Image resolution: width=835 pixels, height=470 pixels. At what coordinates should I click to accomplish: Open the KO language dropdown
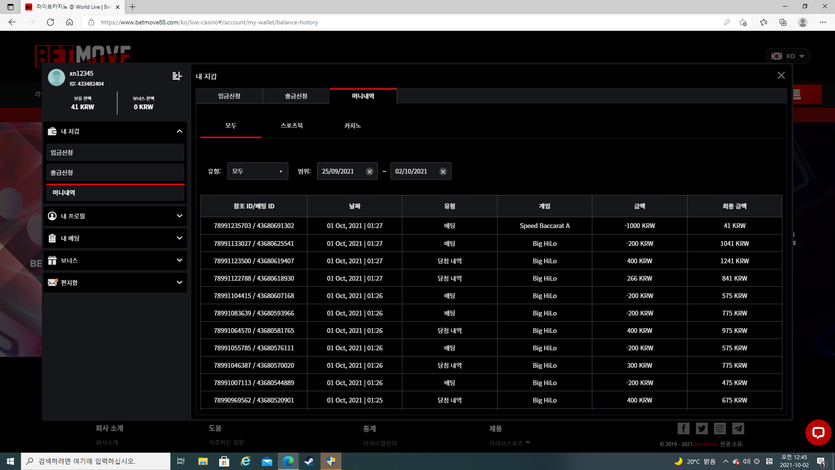tap(788, 56)
